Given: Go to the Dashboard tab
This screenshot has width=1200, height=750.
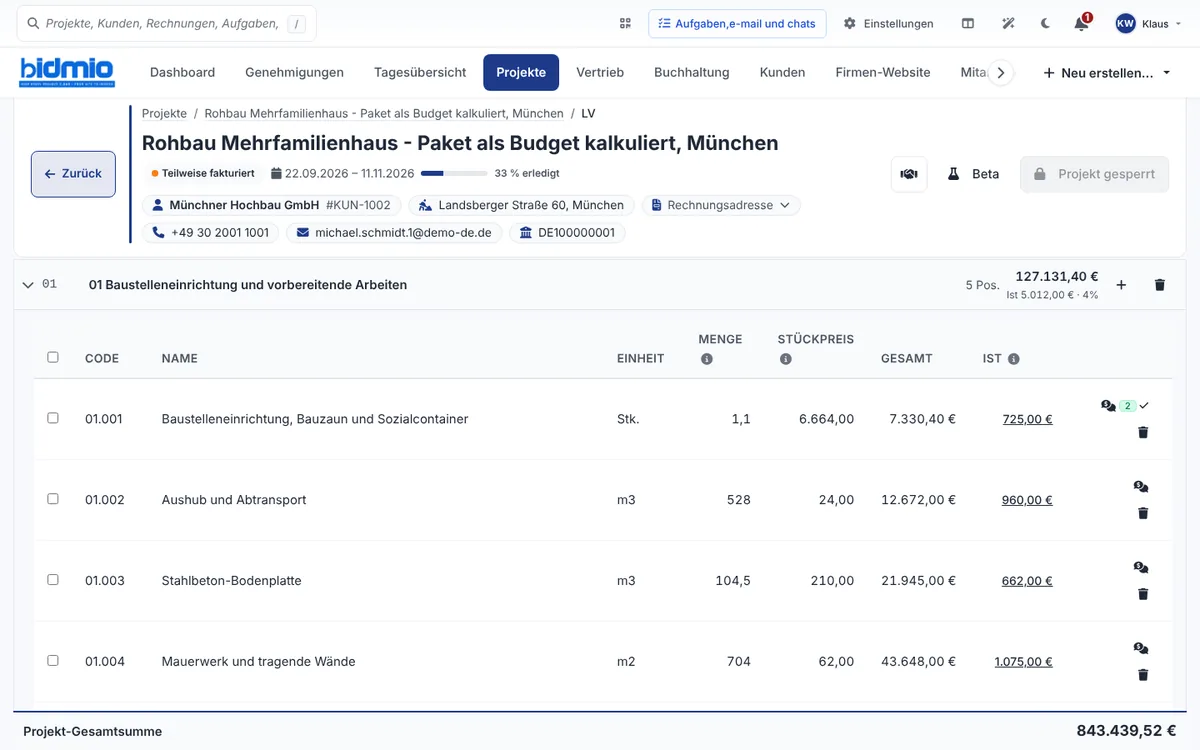Looking at the screenshot, I should (182, 72).
